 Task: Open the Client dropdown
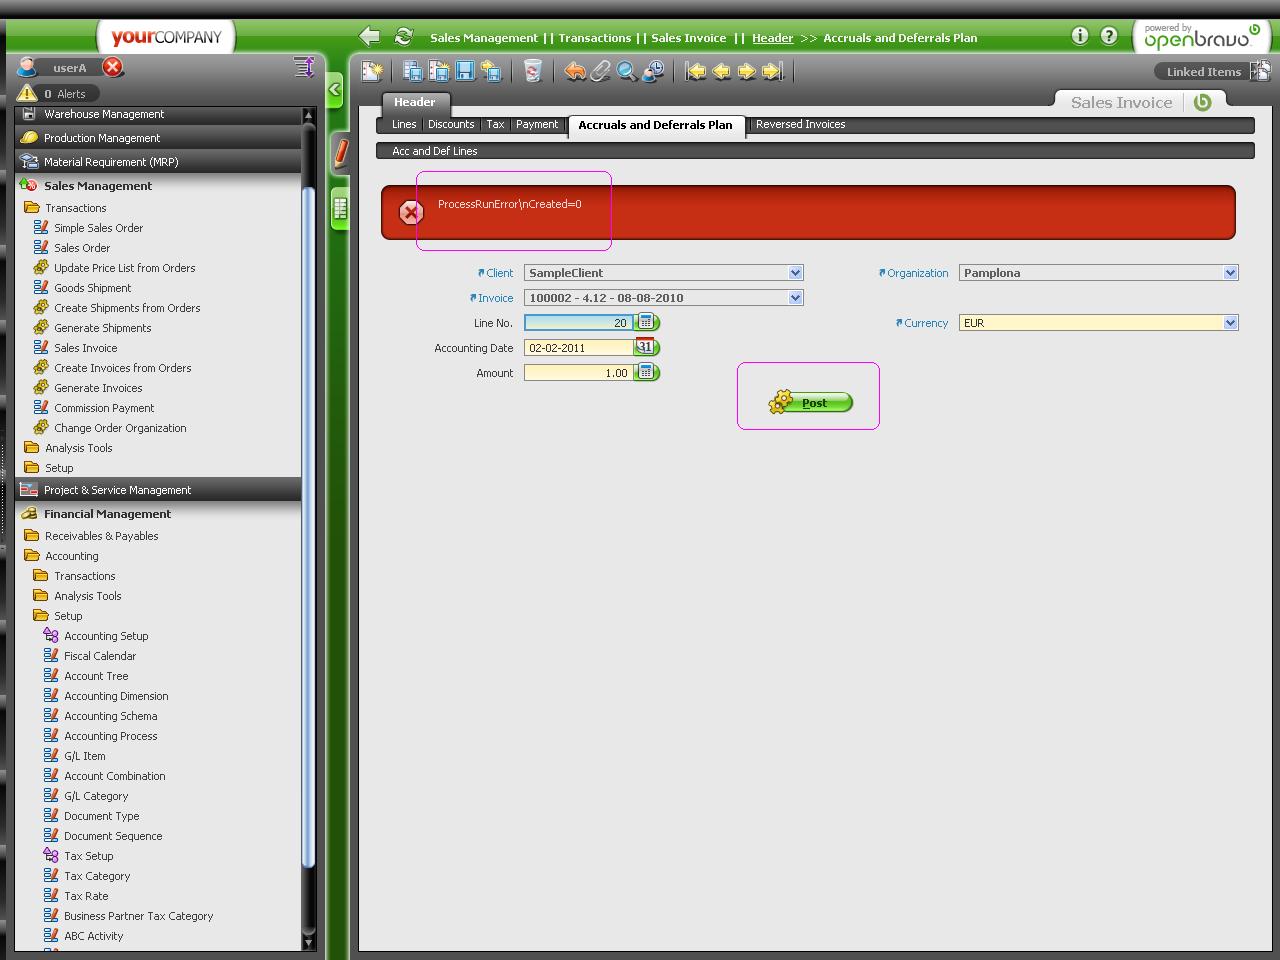(x=796, y=272)
